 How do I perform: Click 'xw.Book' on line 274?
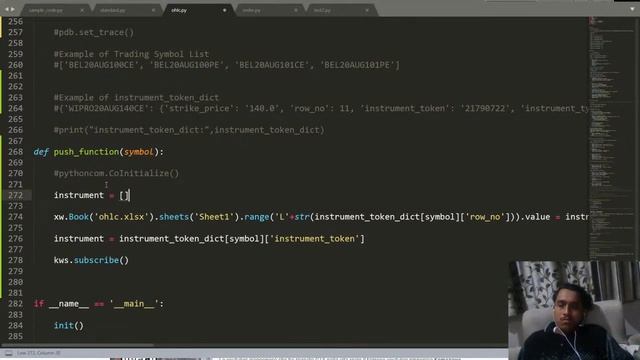[x=71, y=217]
